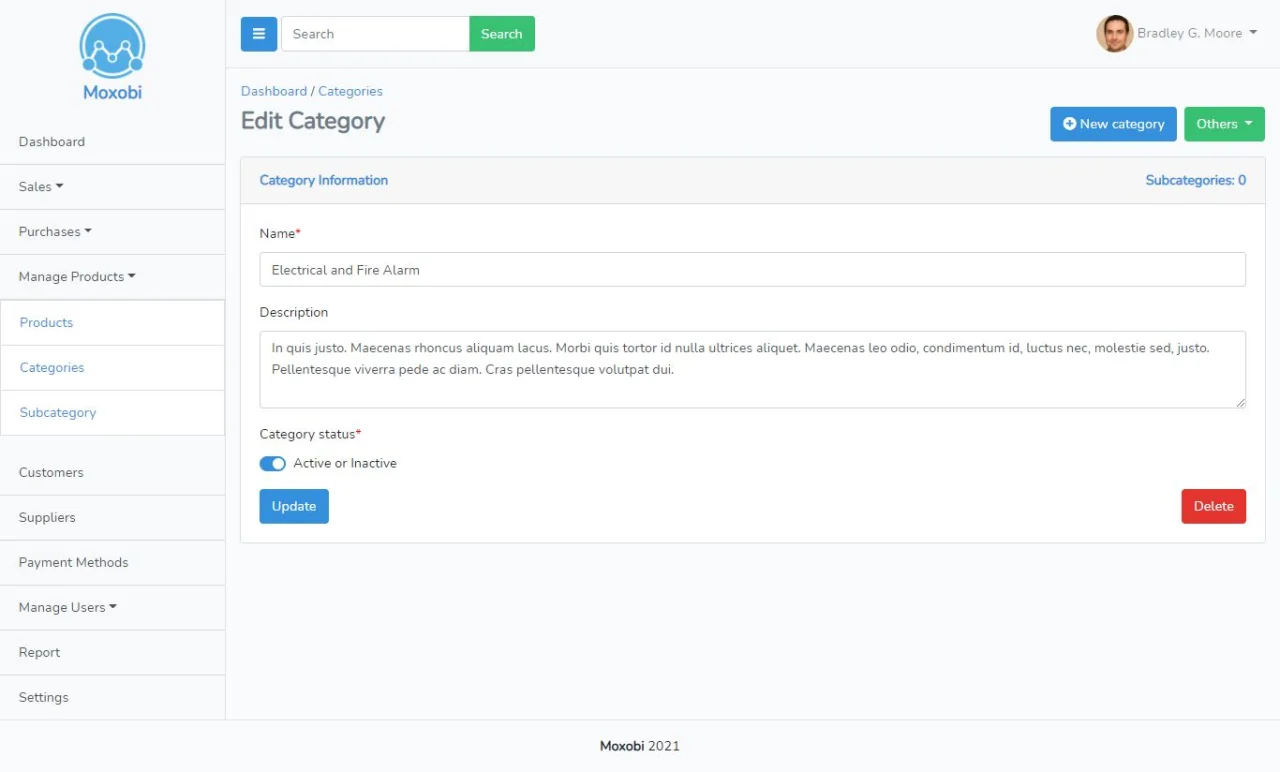1280x772 pixels.
Task: Open Products submenu item
Action: (112, 323)
